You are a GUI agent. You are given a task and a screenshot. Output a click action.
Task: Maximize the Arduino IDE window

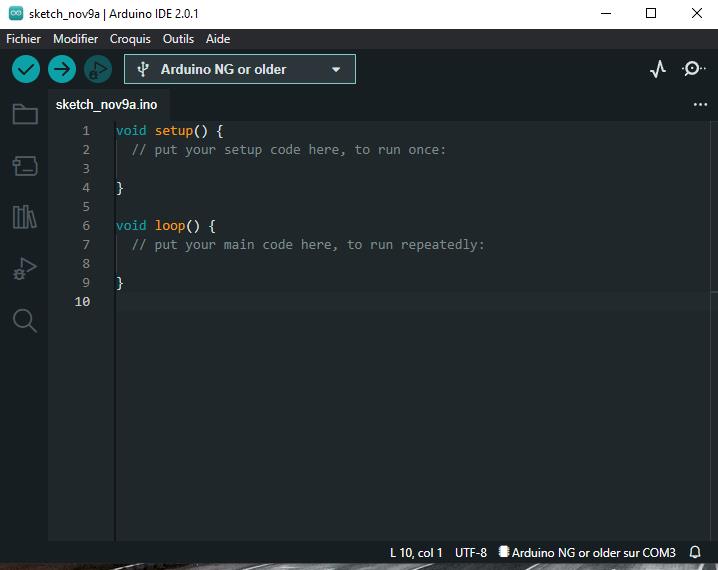tap(651, 13)
